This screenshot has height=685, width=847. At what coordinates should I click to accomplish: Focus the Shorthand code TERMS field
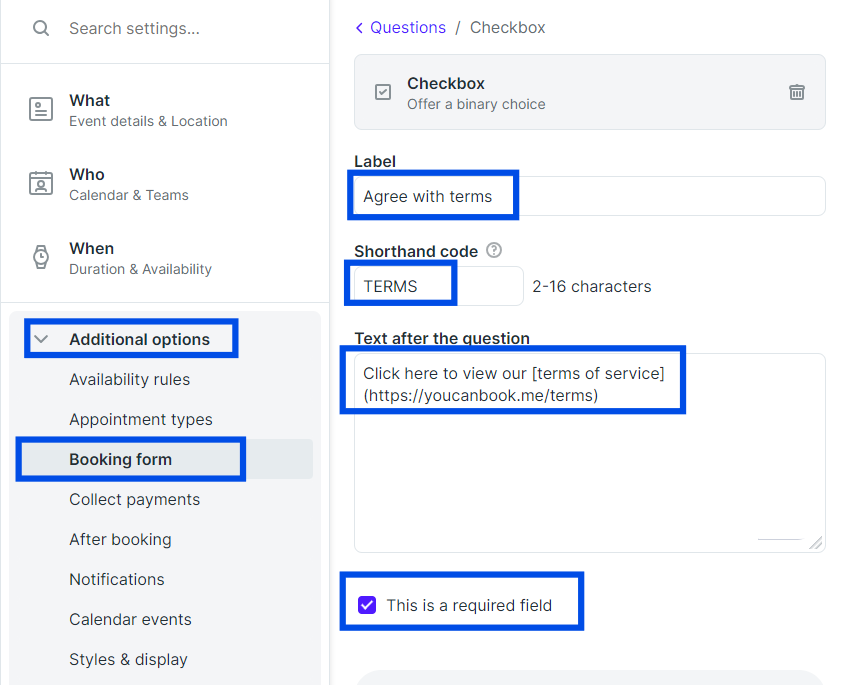[439, 286]
